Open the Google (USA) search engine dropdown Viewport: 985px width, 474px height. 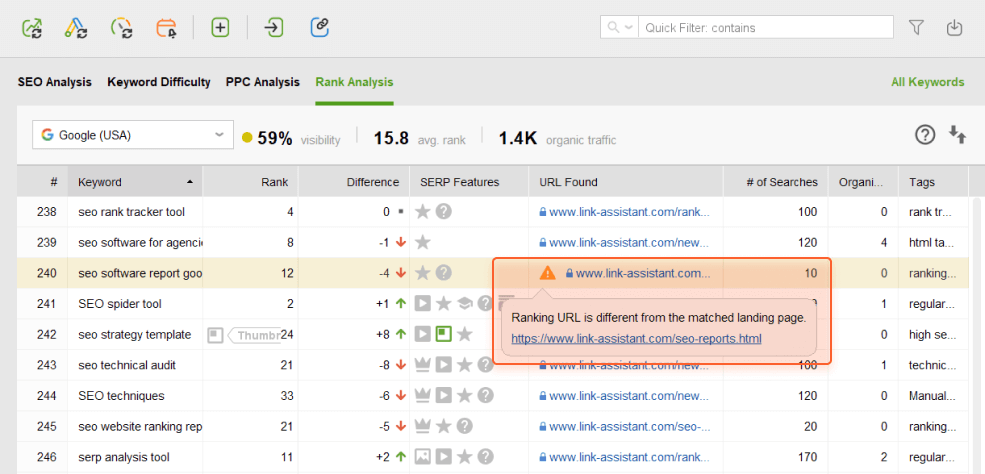[x=133, y=135]
